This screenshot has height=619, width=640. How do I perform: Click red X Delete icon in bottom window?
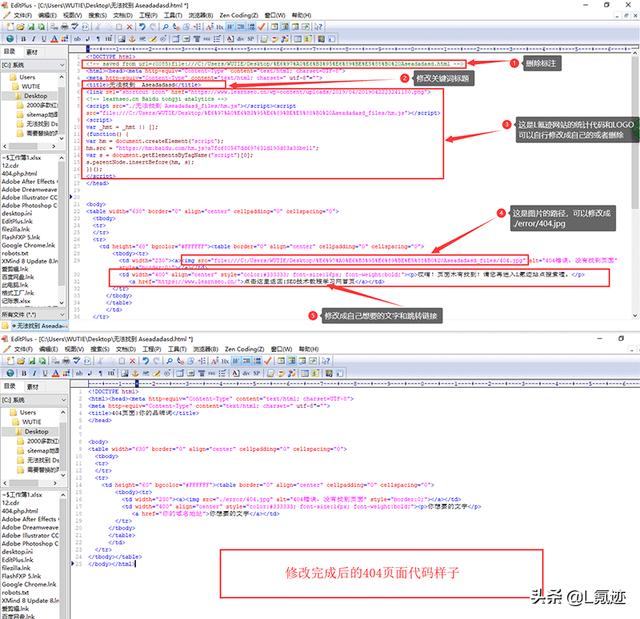133,361
